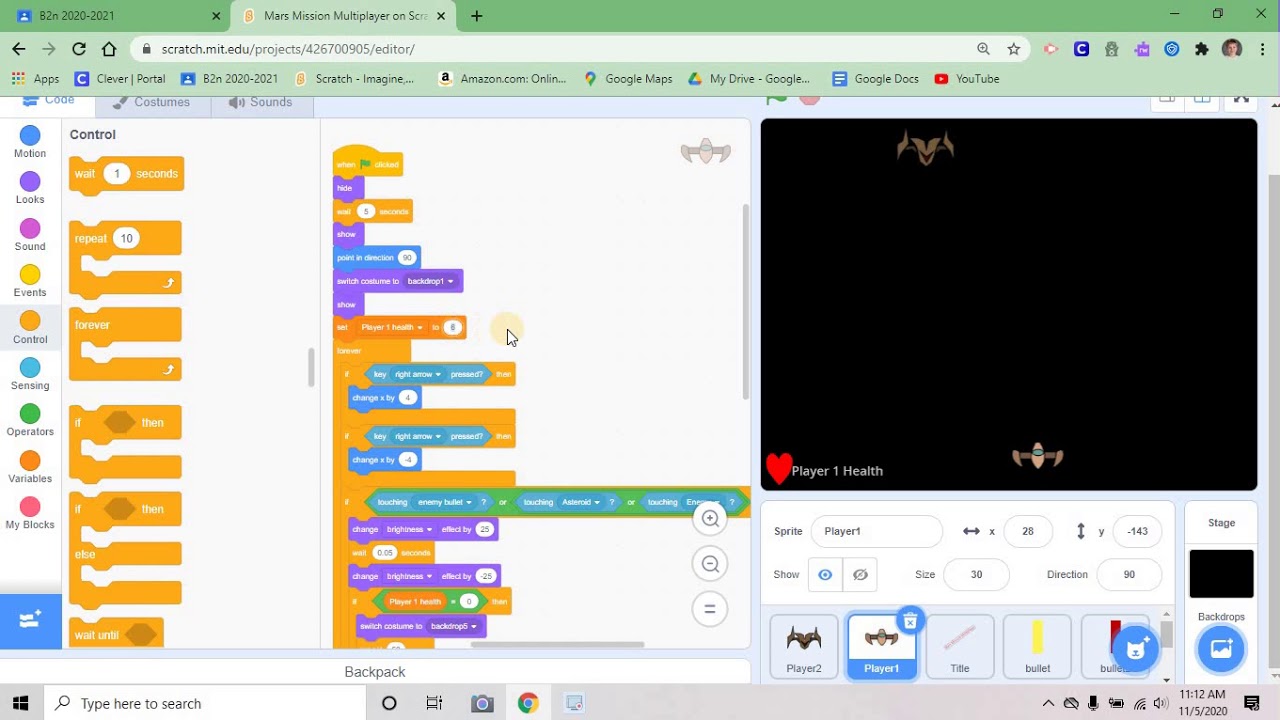
Task: Show the sprite using eye icon
Action: pos(825,574)
